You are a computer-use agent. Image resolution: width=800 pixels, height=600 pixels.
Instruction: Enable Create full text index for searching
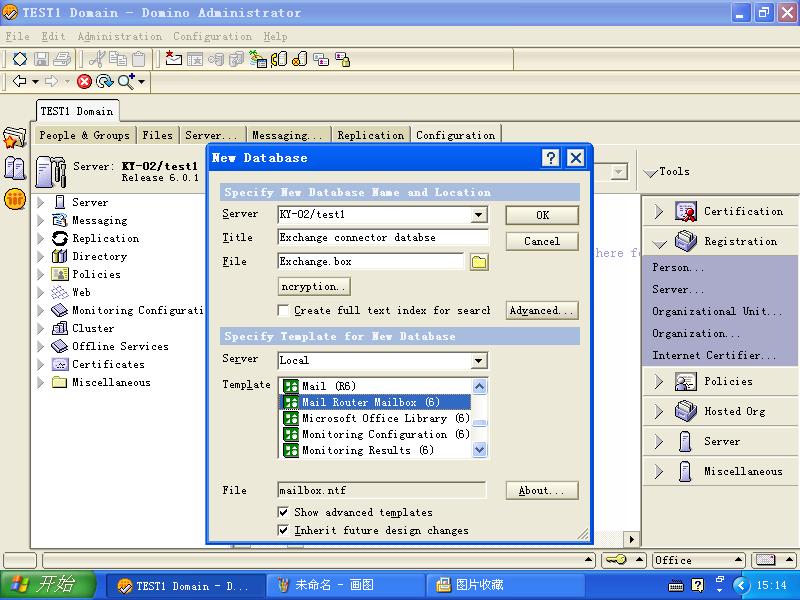click(283, 311)
